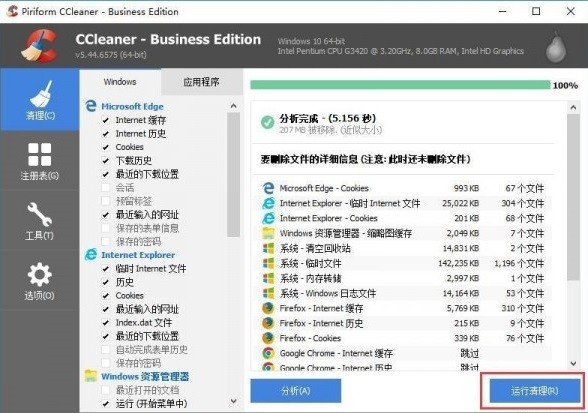Click Windows icon in Windows 日志文件 row
Image resolution: width=588 pixels, height=413 pixels.
pos(268,293)
